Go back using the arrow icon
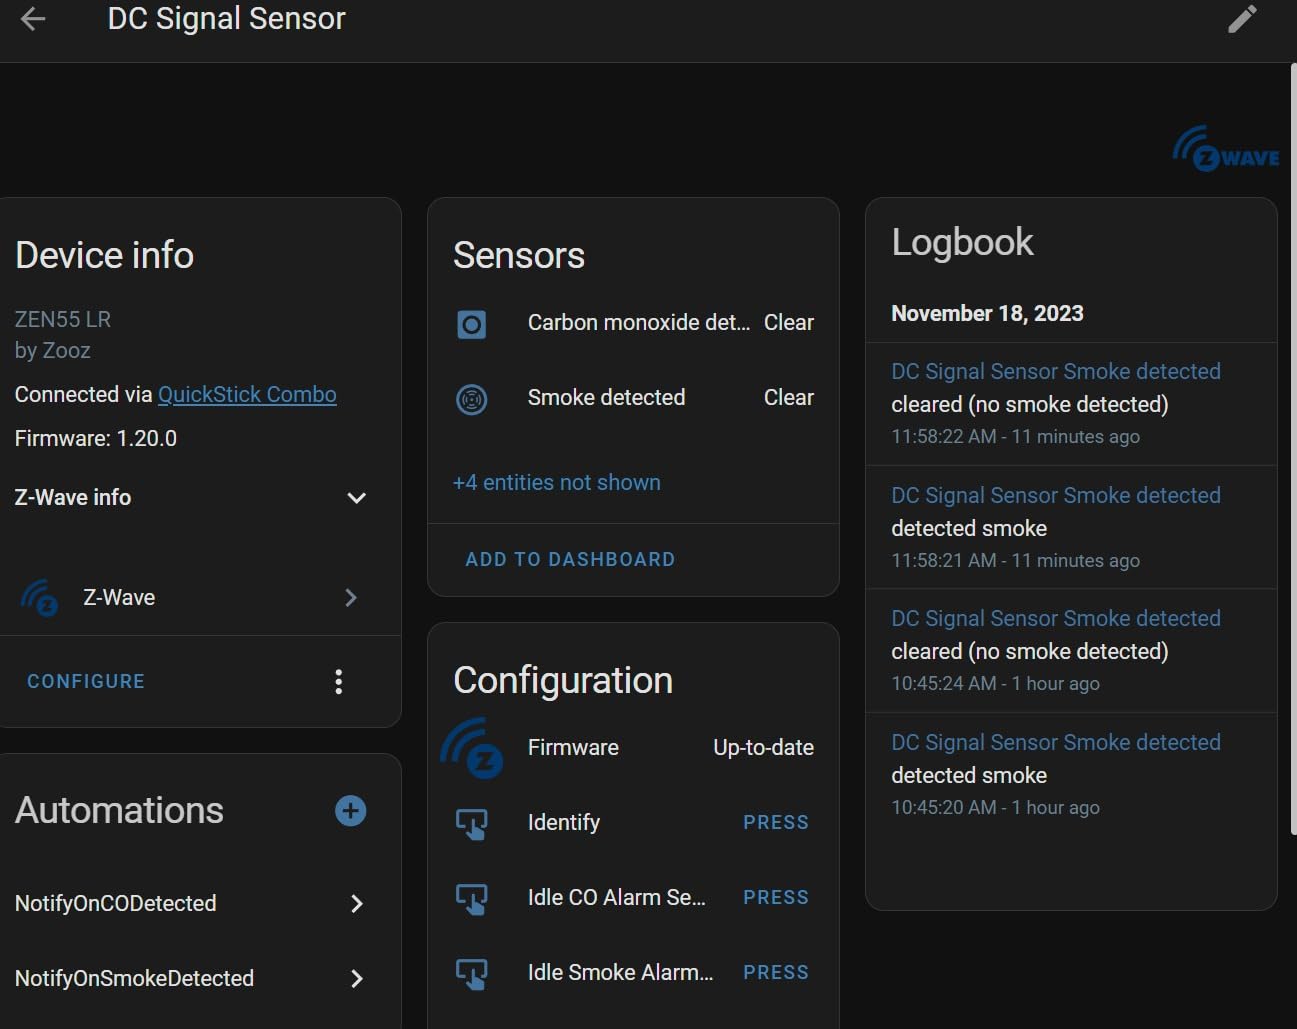 pyautogui.click(x=33, y=18)
